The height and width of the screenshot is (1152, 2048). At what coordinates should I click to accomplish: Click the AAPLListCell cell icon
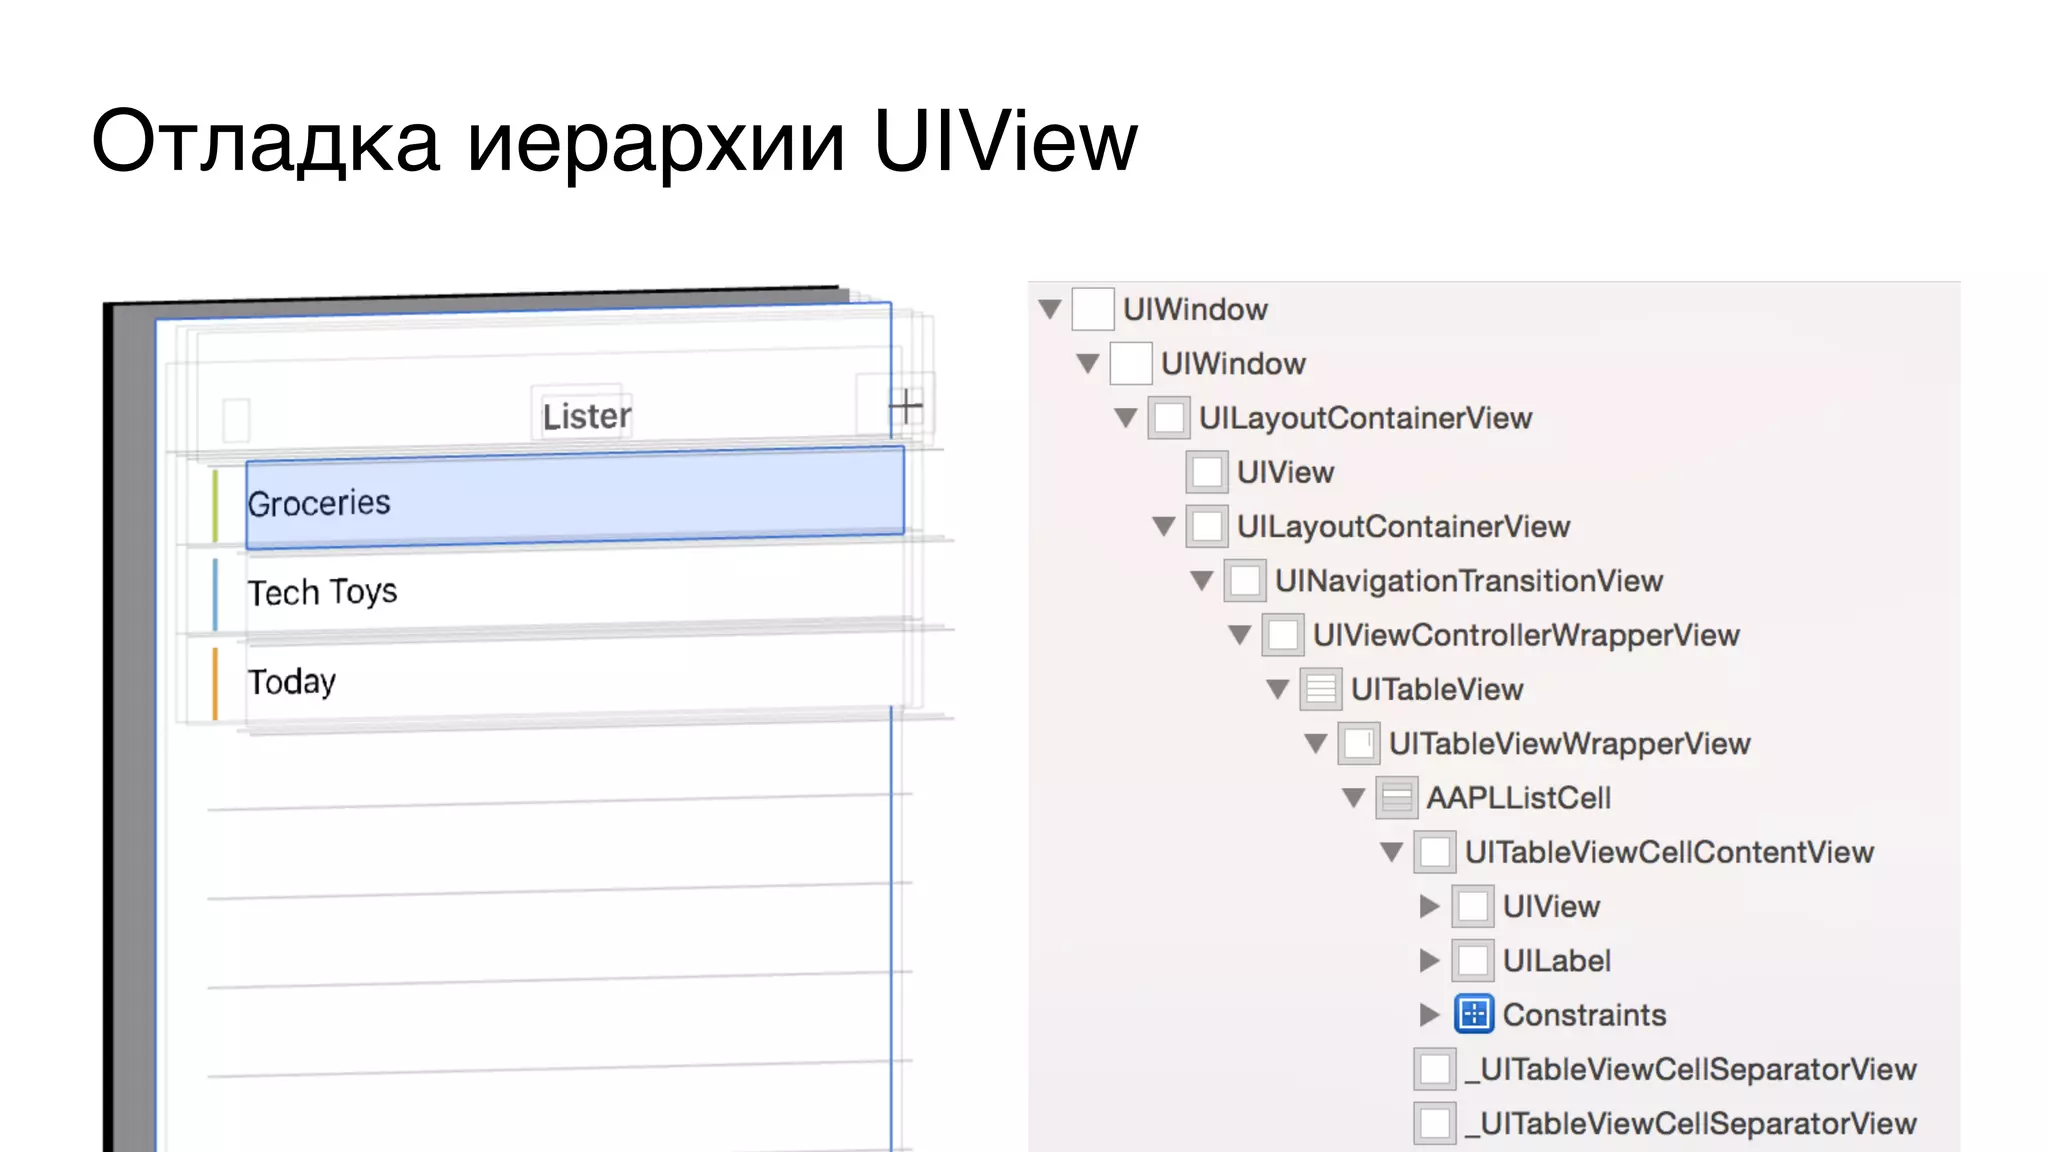(1397, 797)
